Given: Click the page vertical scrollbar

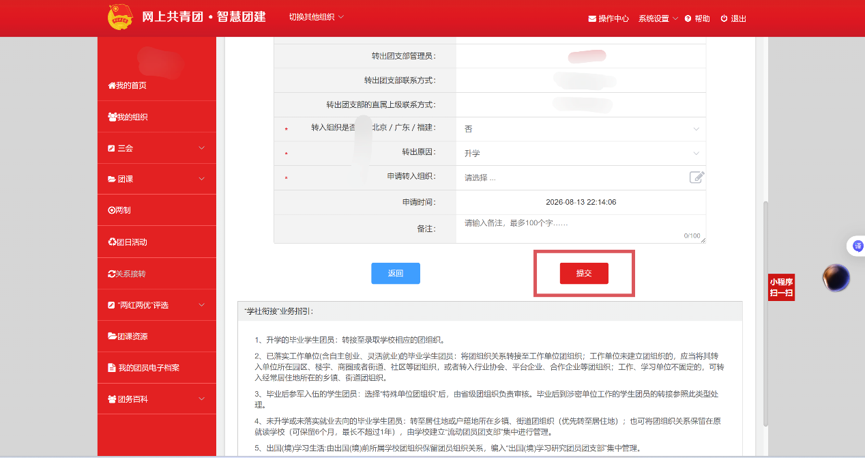Looking at the screenshot, I should point(765,313).
